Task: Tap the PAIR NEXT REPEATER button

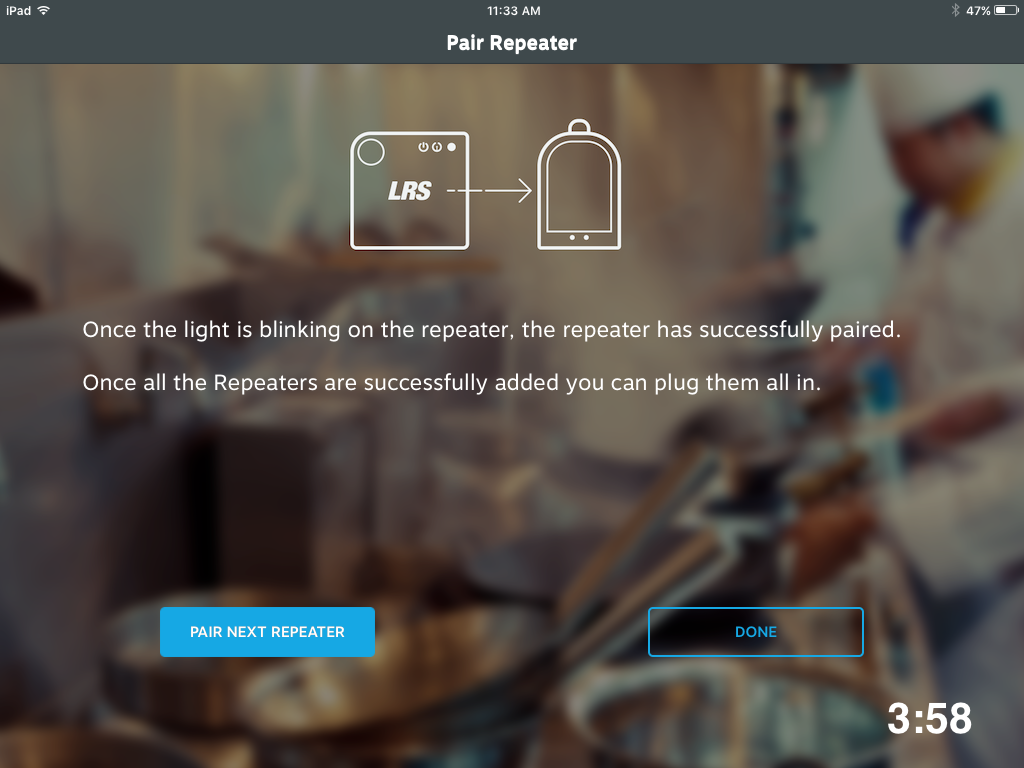Action: click(267, 632)
